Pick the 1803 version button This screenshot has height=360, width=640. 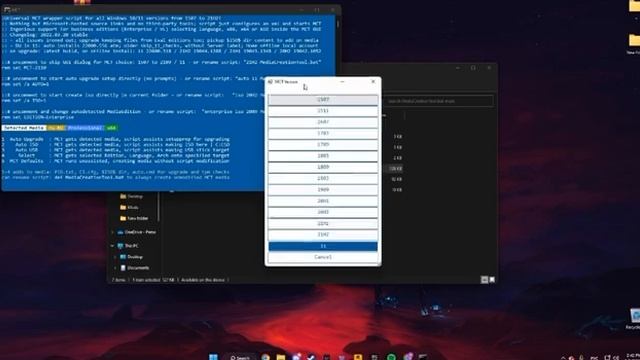click(x=323, y=156)
